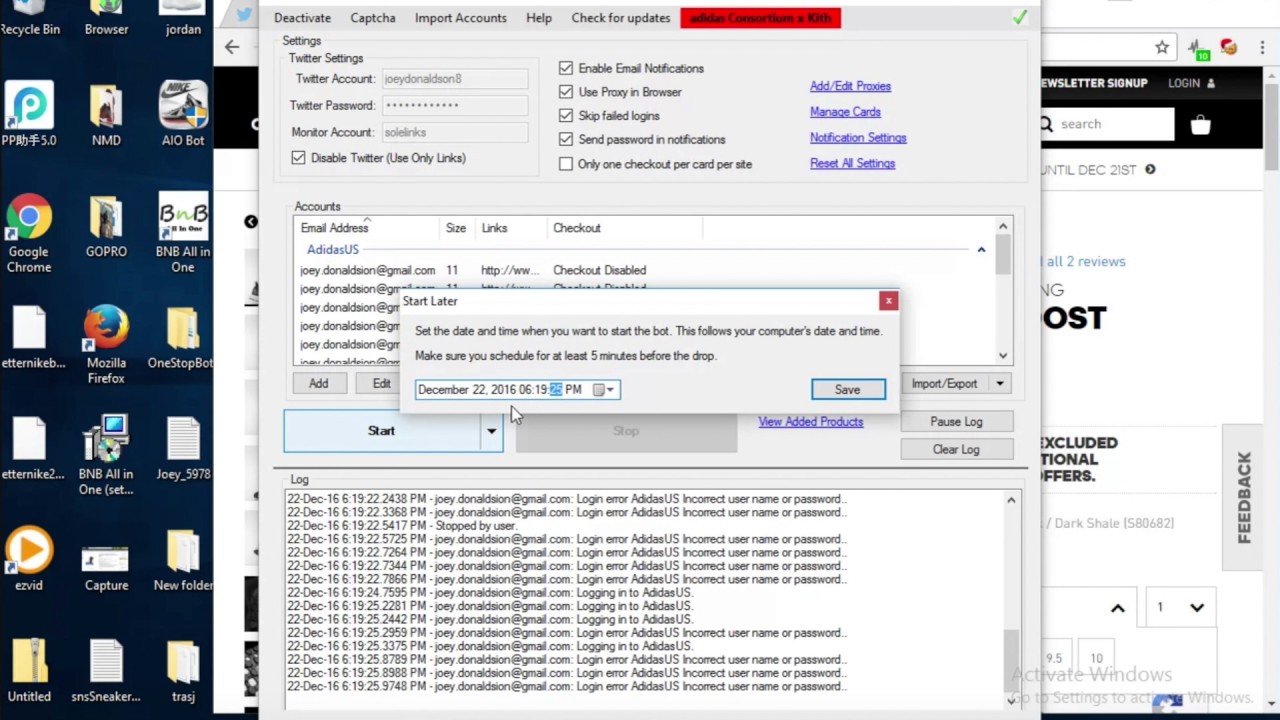Bookmark the page with the star icon
This screenshot has width=1280, height=720.
click(1162, 47)
